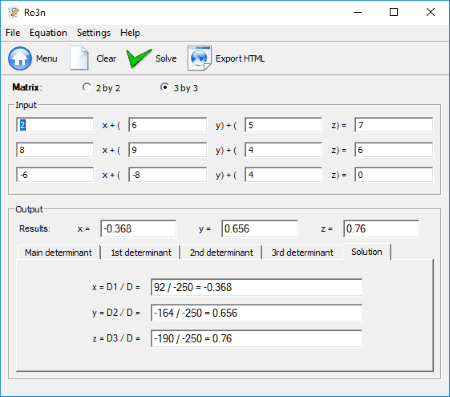
Task: Switch to the 2nd determinant tab
Action: [x=221, y=253]
